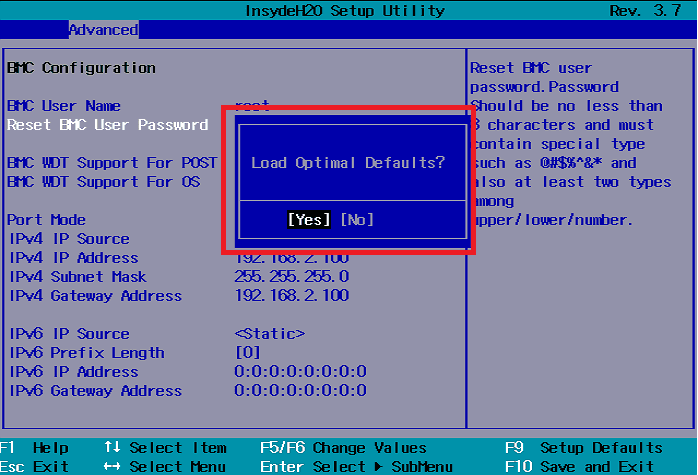The image size is (698, 475).
Task: Click IPv6 prefix length value [0]
Action: click(248, 353)
